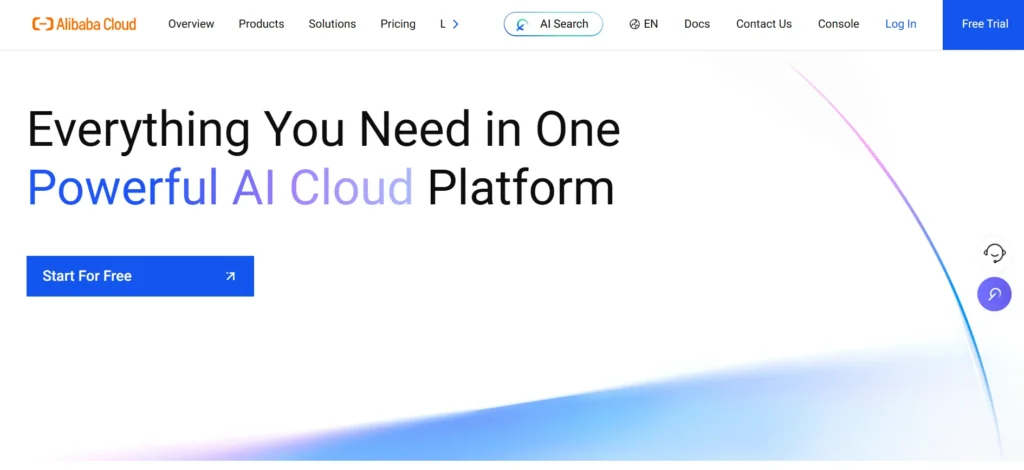Open the Pricing menu
Screen dimensions: 1024x470
point(398,24)
